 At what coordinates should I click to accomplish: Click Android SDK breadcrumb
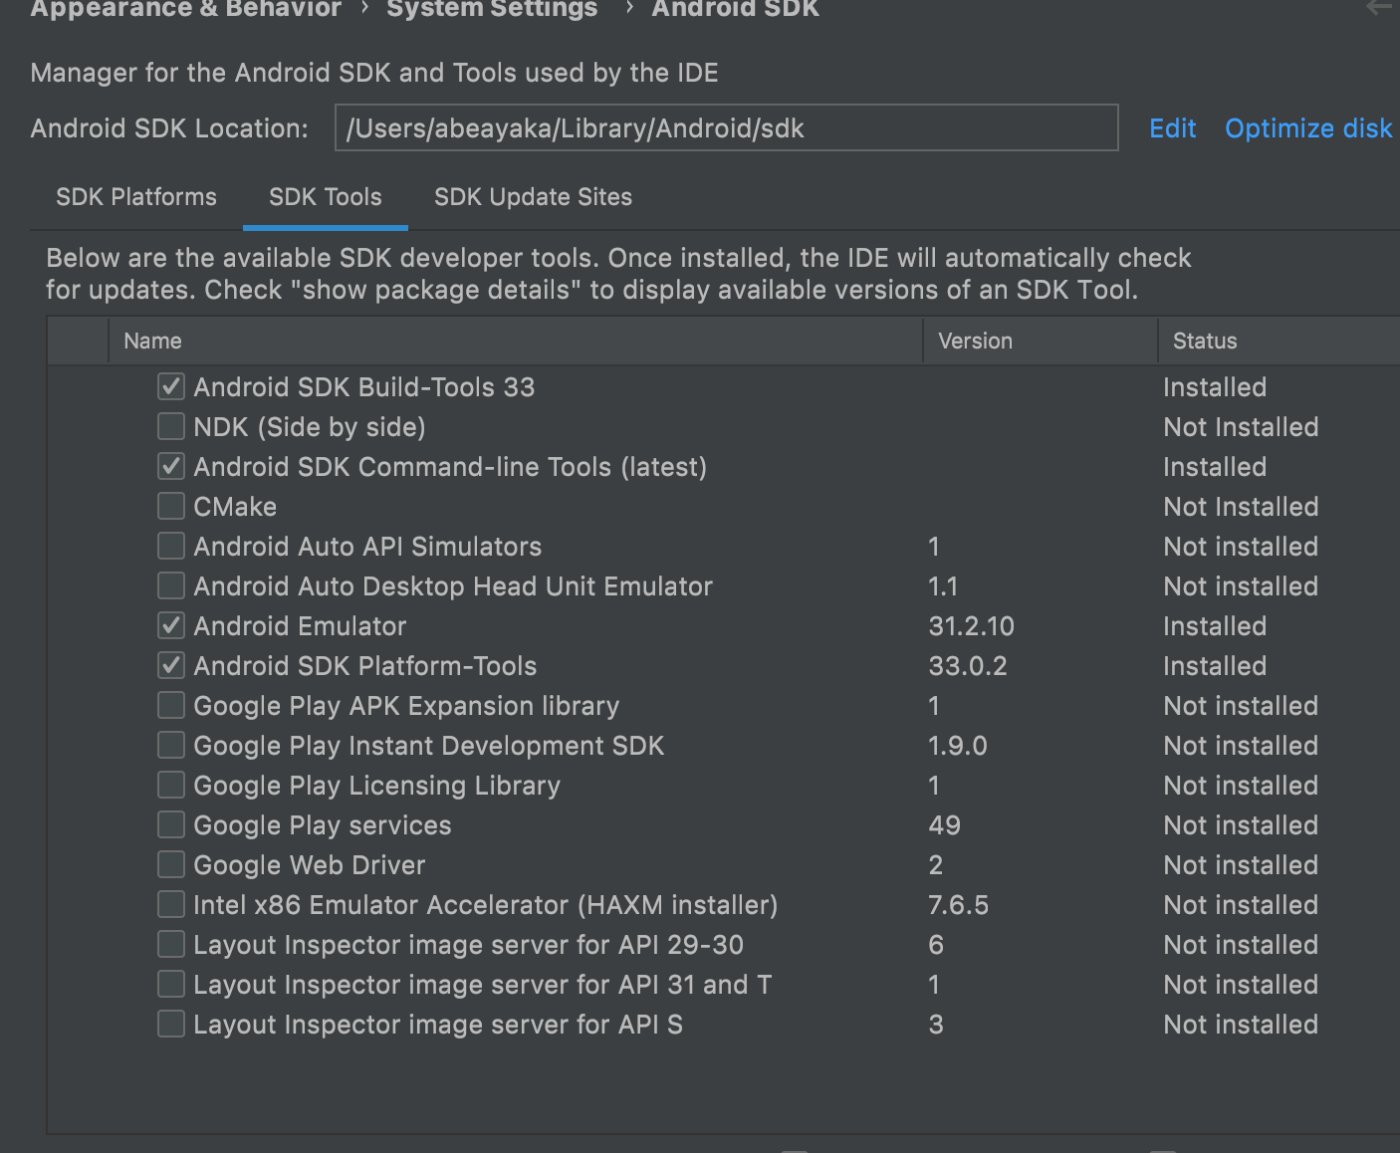pyautogui.click(x=735, y=9)
